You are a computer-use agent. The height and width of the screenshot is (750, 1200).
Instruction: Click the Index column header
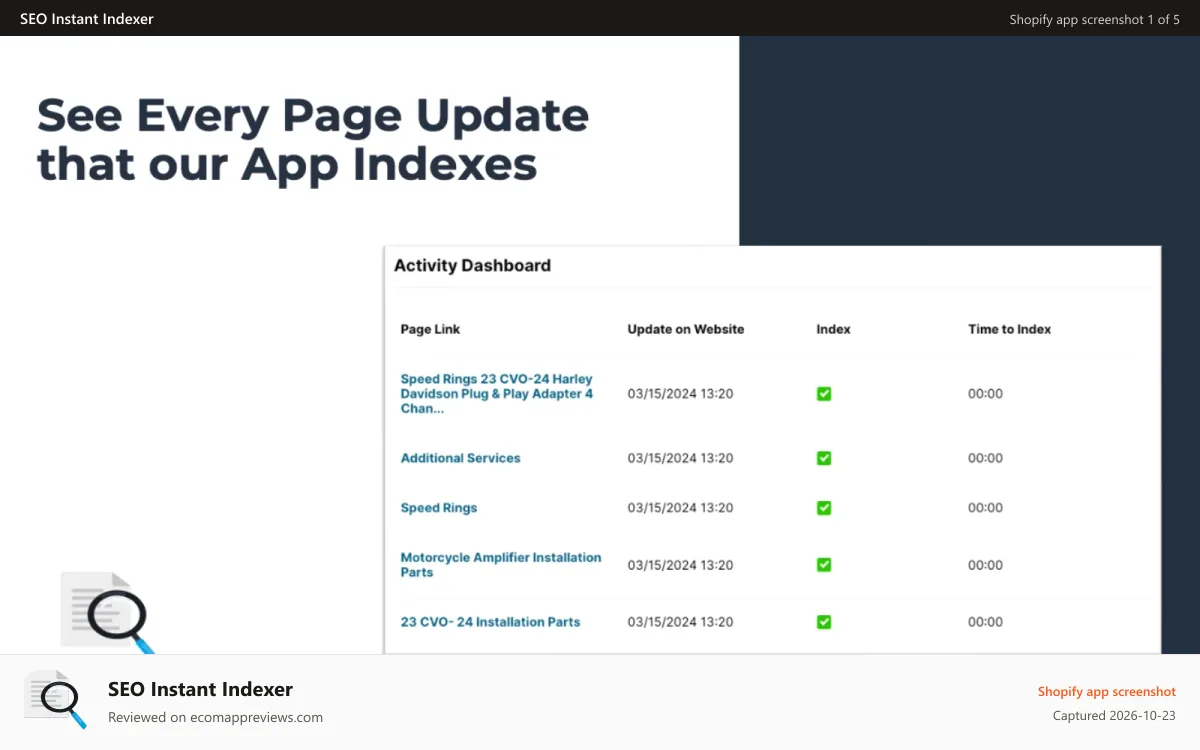point(833,329)
